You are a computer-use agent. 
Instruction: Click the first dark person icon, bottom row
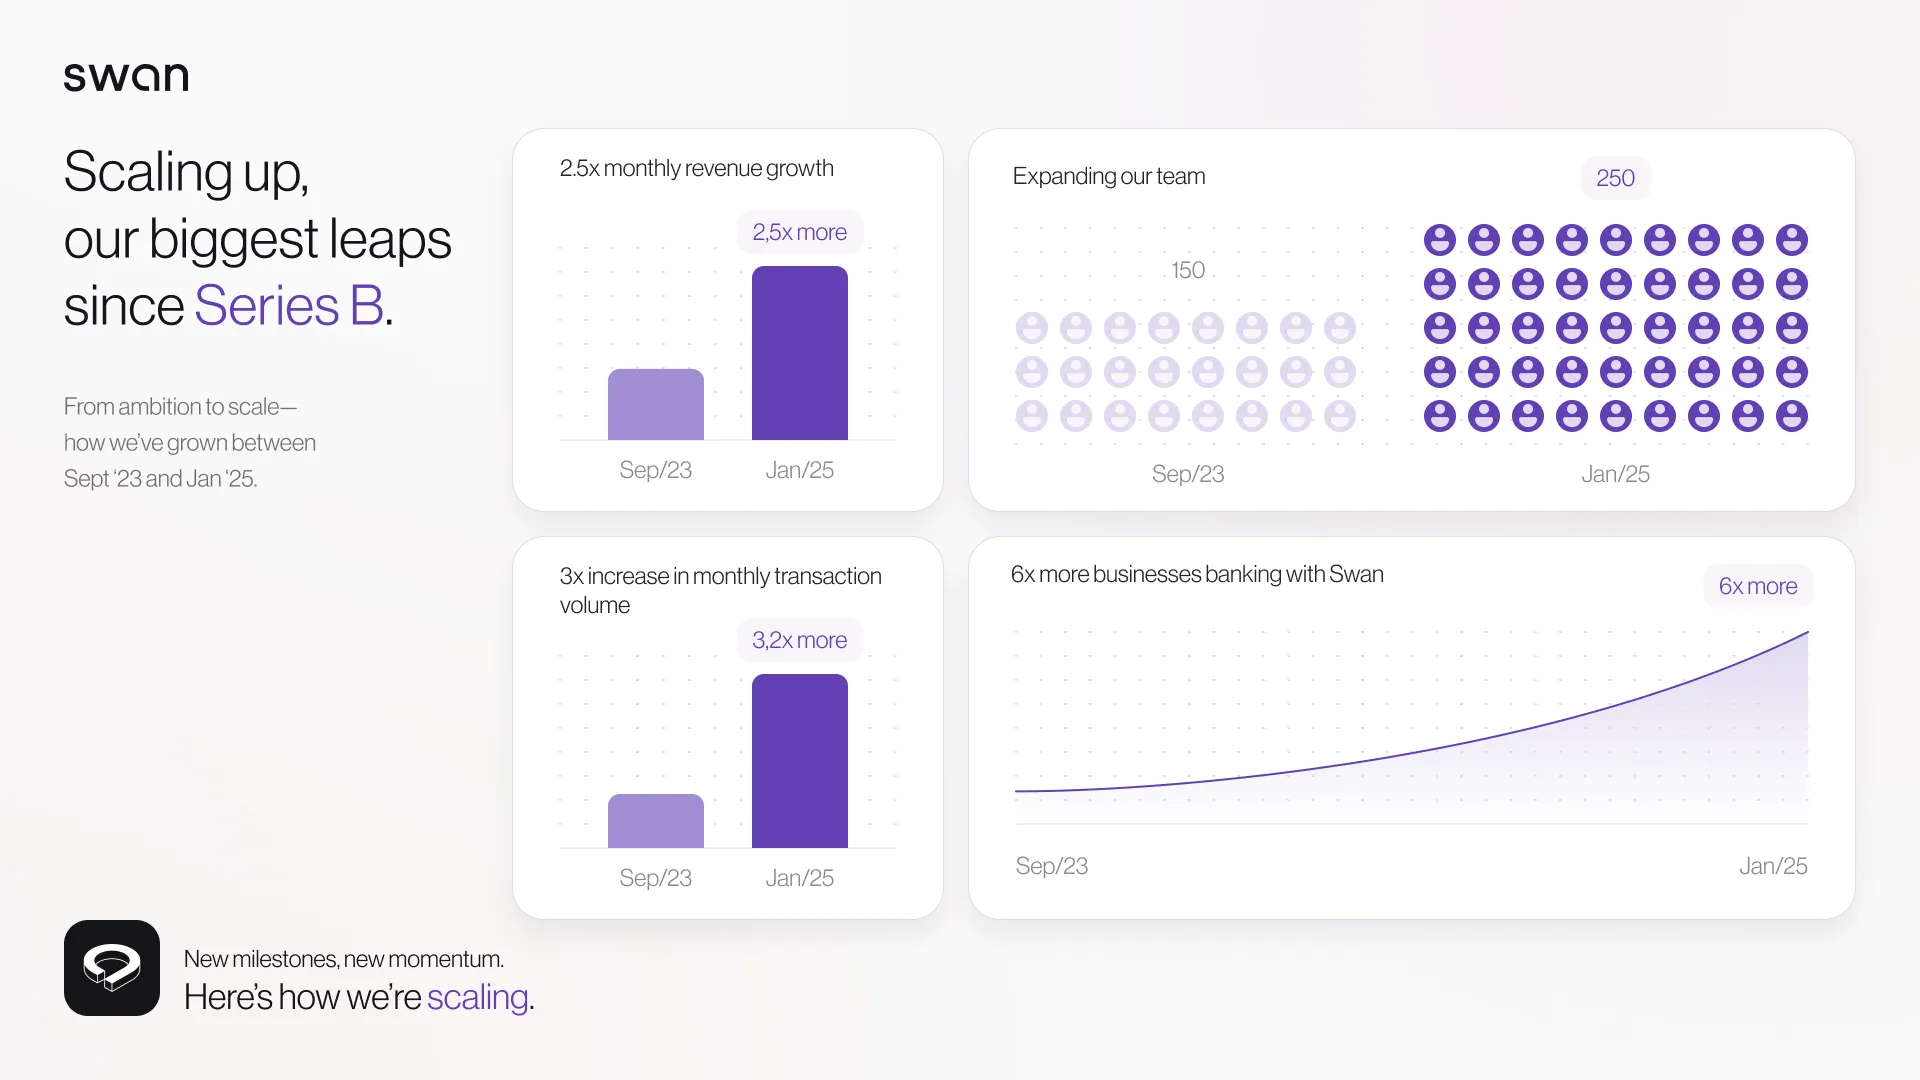pos(1439,416)
